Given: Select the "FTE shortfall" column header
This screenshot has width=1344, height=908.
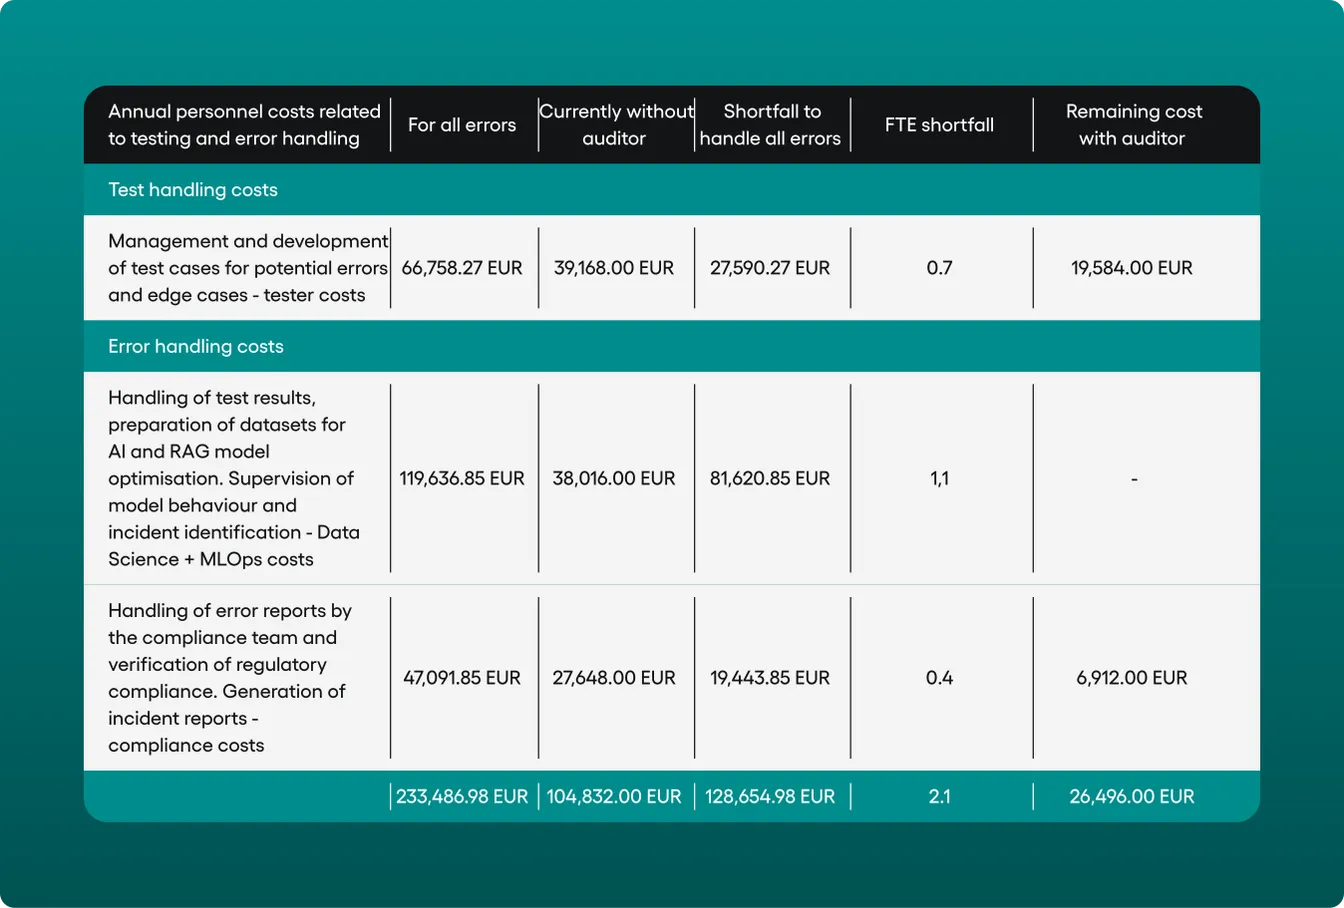Looking at the screenshot, I should (940, 125).
